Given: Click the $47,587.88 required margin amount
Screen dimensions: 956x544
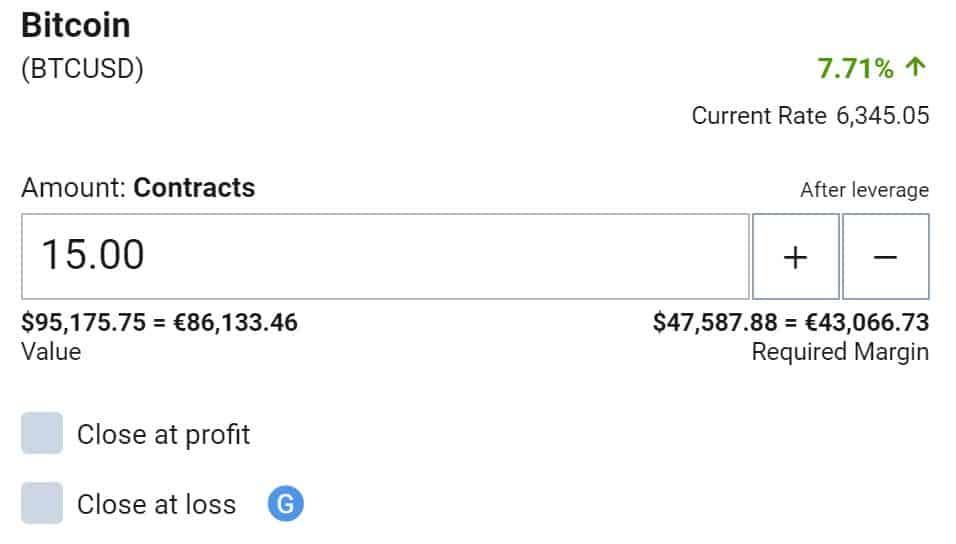Looking at the screenshot, I should 715,322.
